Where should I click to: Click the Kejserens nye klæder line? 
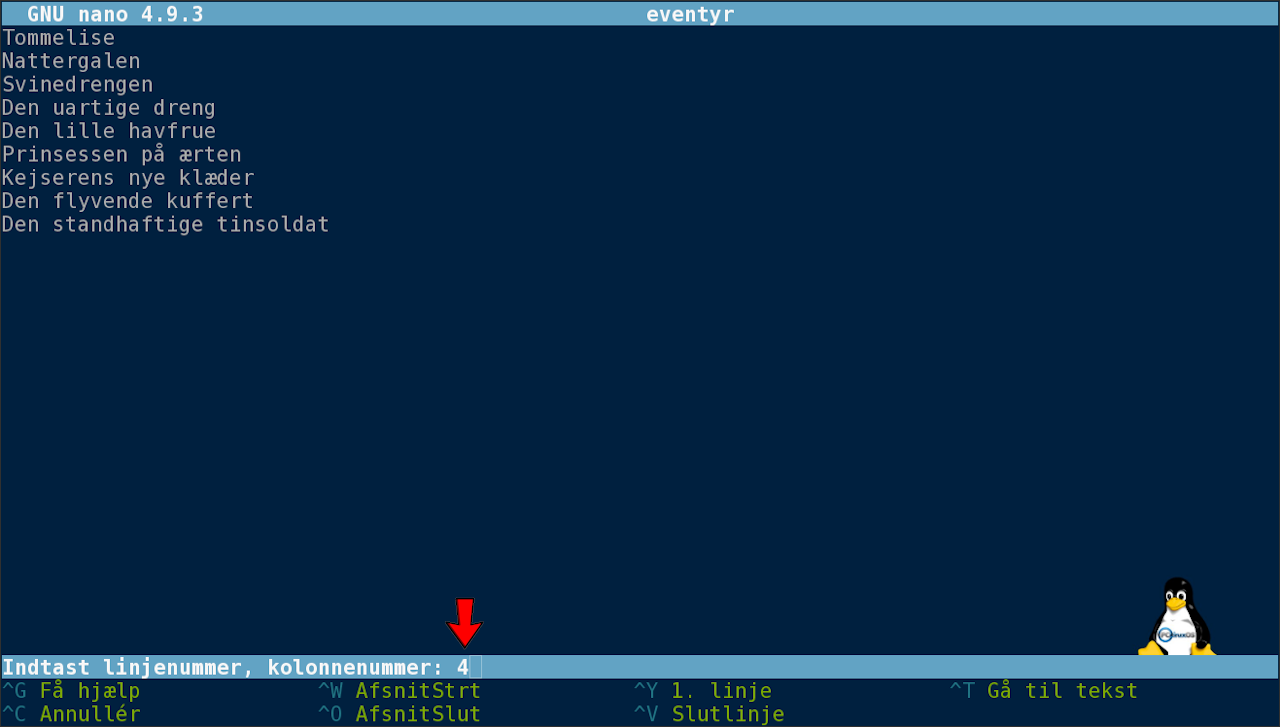coord(128,178)
